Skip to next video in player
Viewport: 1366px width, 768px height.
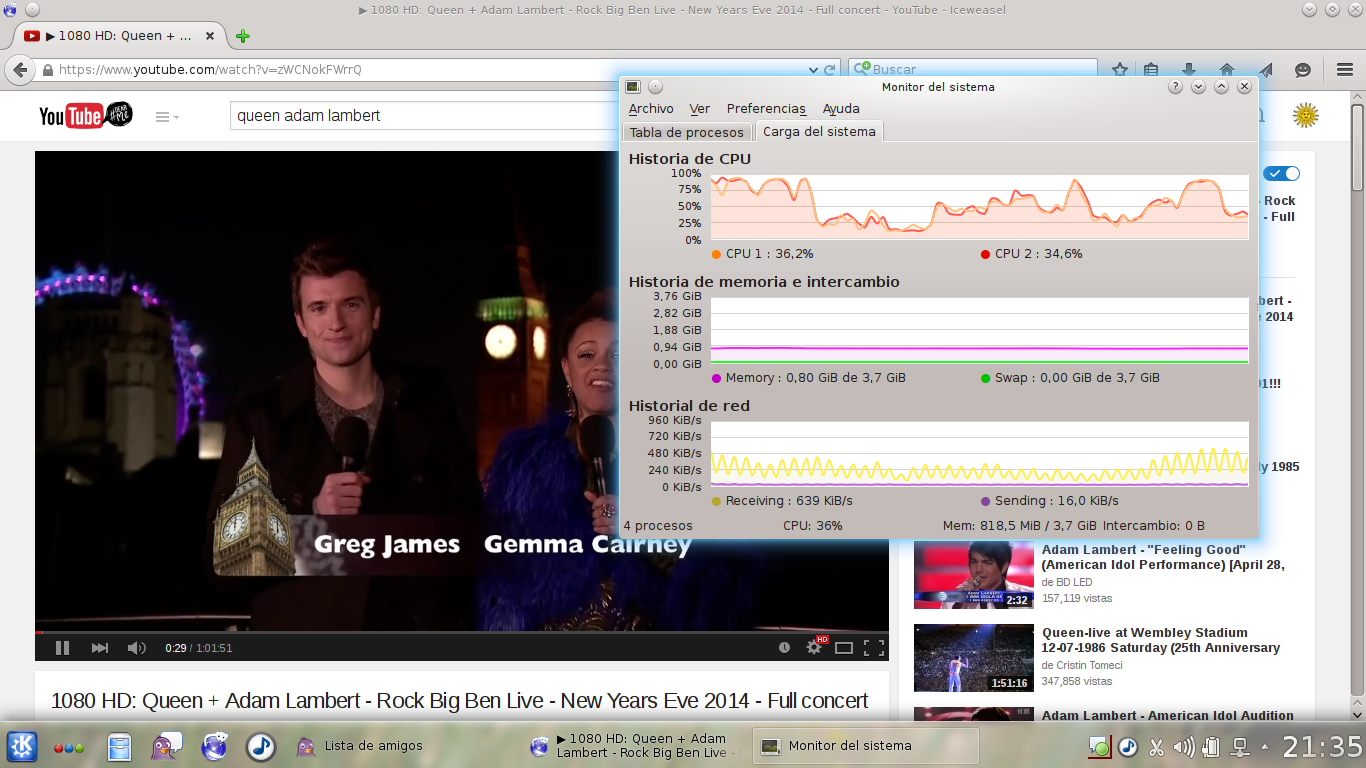(99, 648)
